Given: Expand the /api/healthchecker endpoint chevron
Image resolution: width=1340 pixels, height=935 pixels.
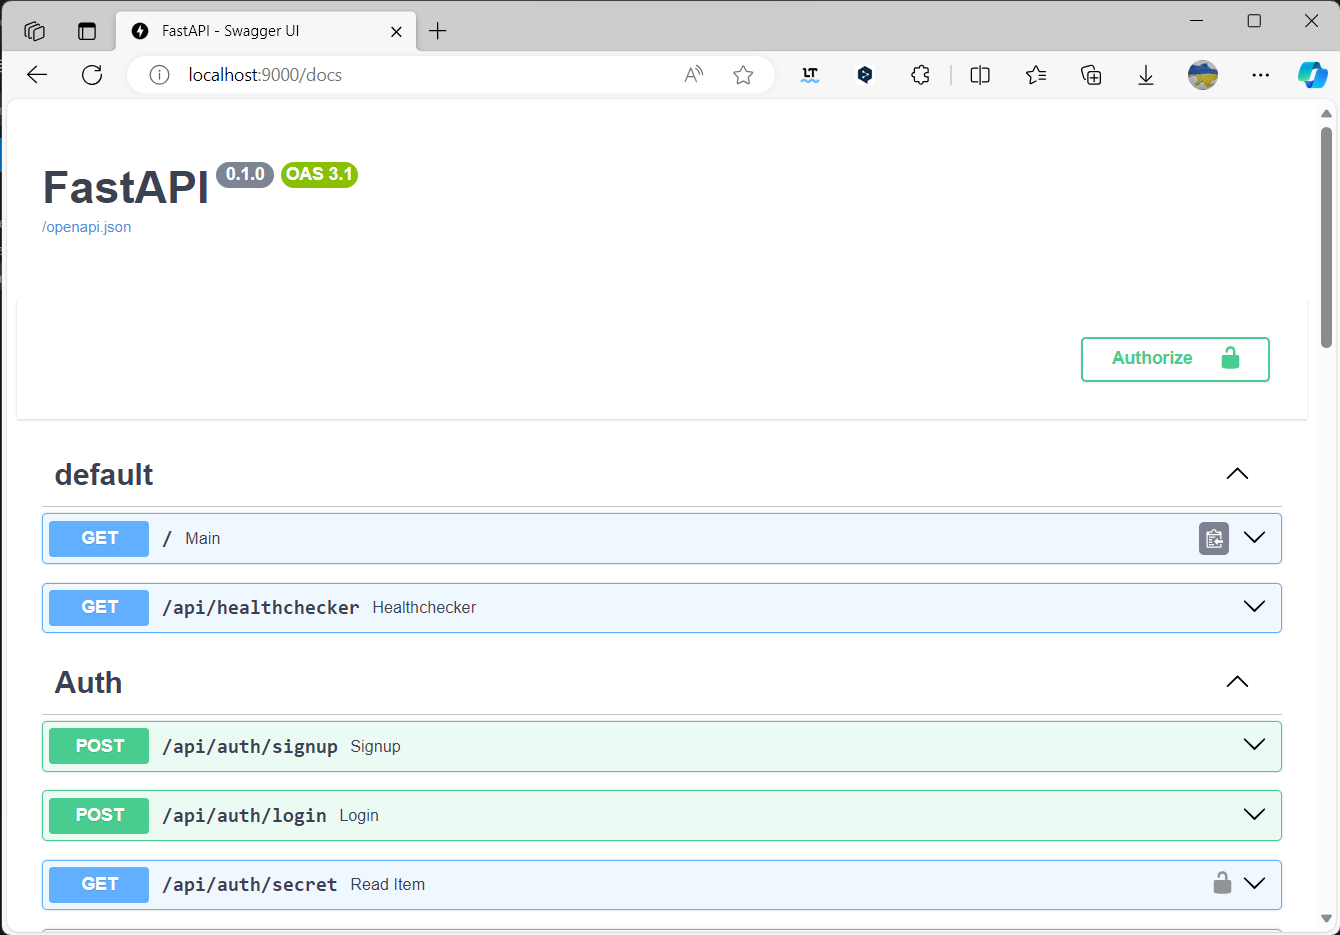Looking at the screenshot, I should coord(1254,607).
